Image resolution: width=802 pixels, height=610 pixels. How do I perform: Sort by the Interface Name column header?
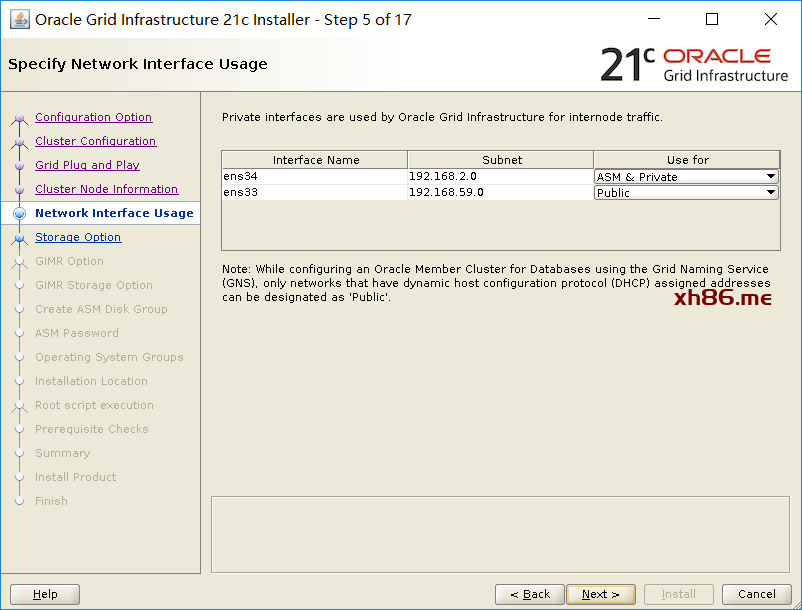tap(315, 160)
